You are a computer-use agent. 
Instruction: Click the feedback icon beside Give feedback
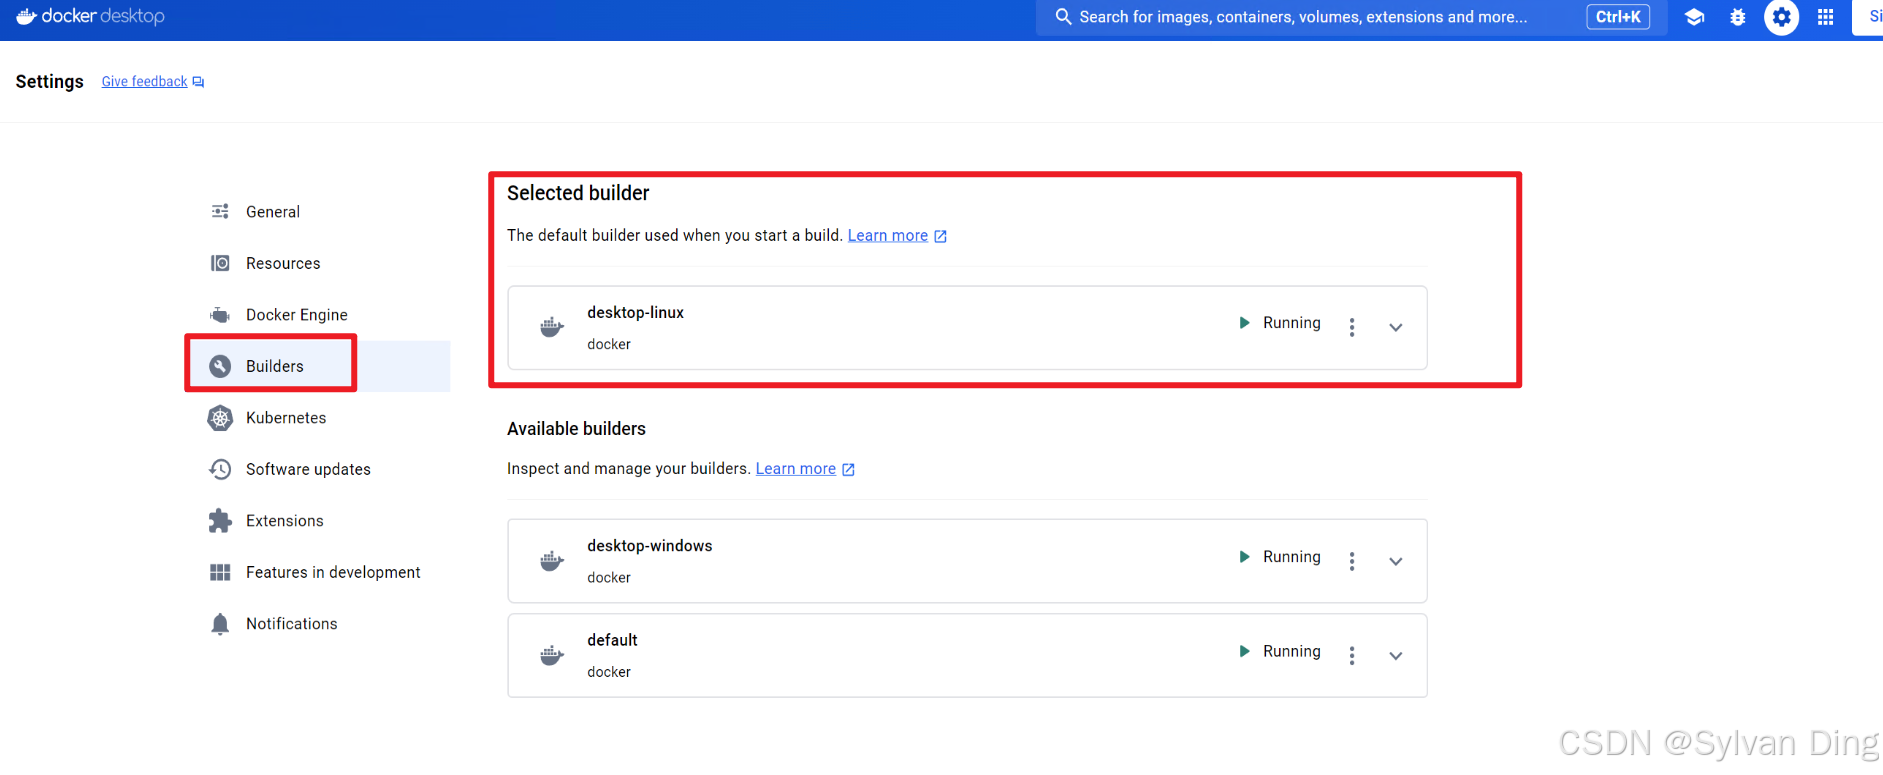click(198, 82)
